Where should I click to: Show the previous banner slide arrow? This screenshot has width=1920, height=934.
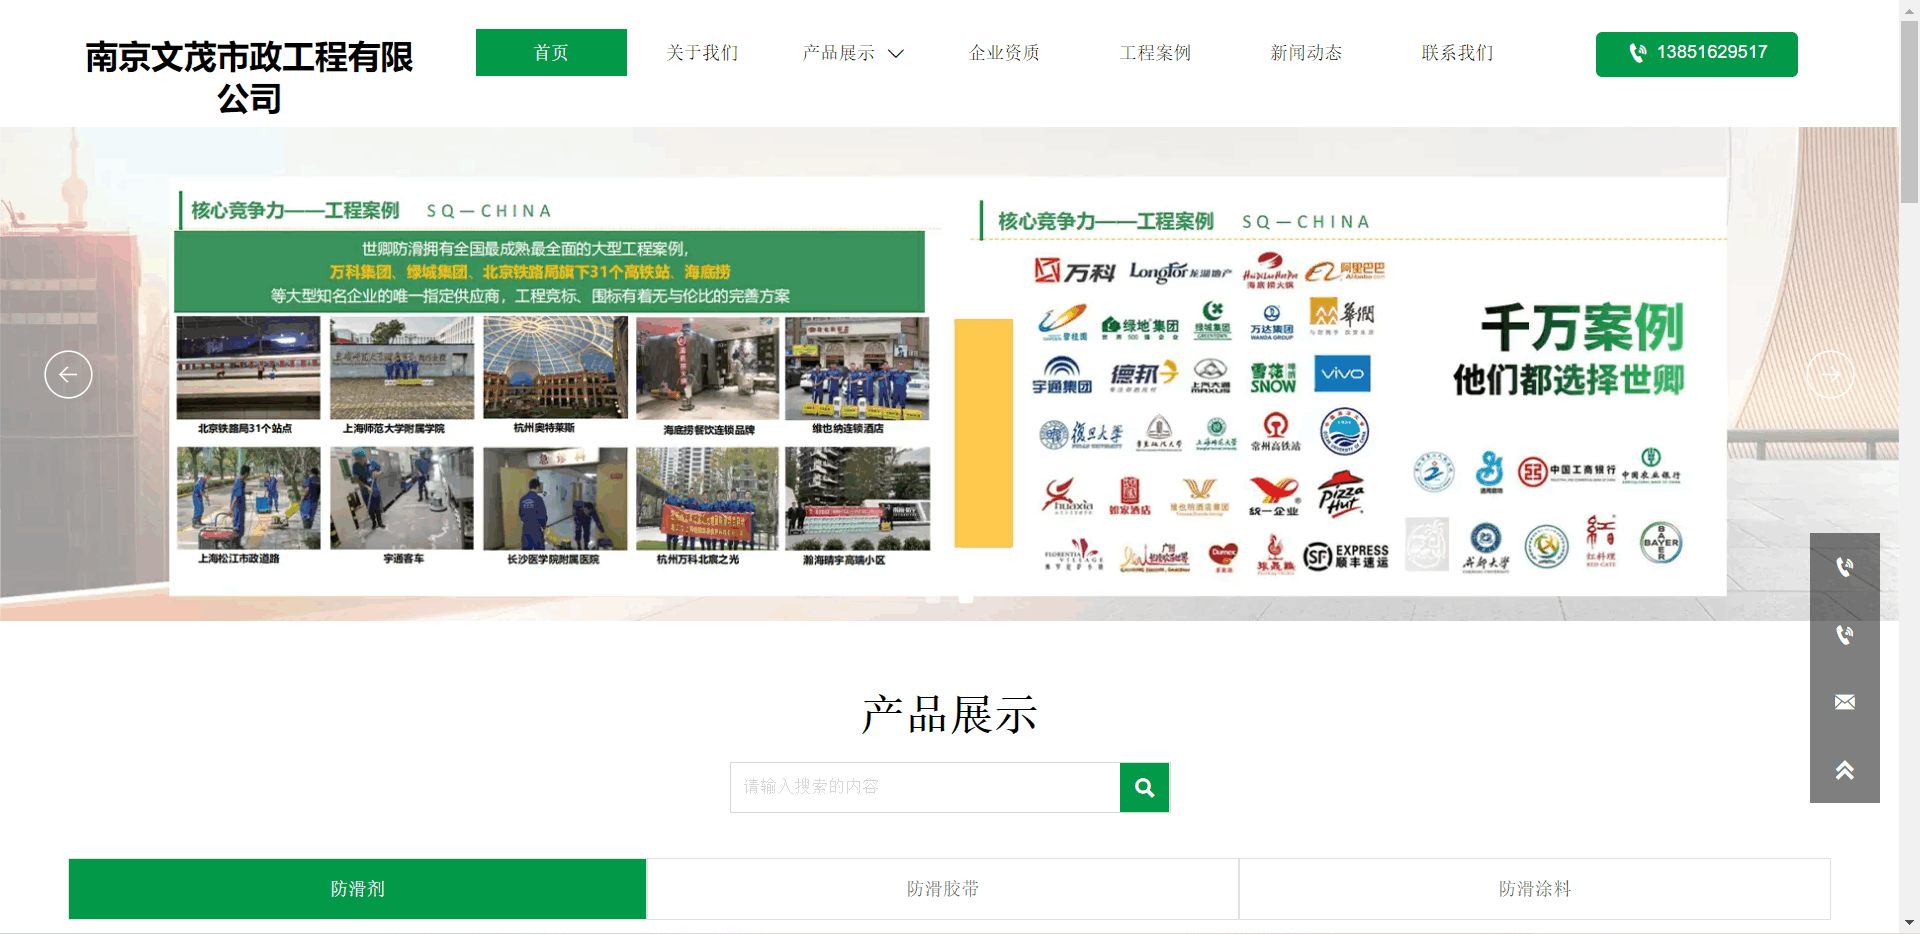click(x=68, y=375)
